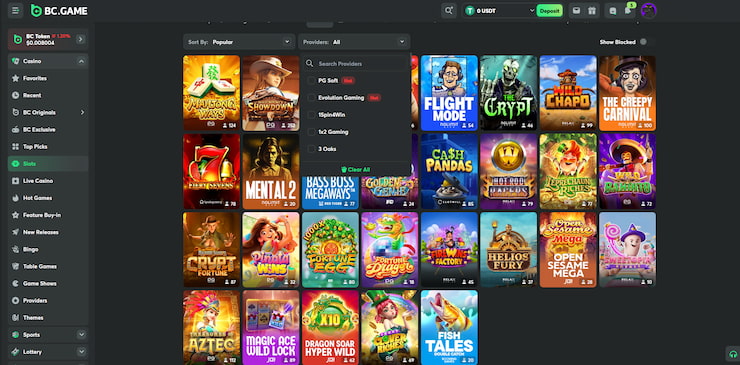This screenshot has width=740, height=365.
Task: Open the Mental 2 game thumbnail
Action: click(271, 171)
